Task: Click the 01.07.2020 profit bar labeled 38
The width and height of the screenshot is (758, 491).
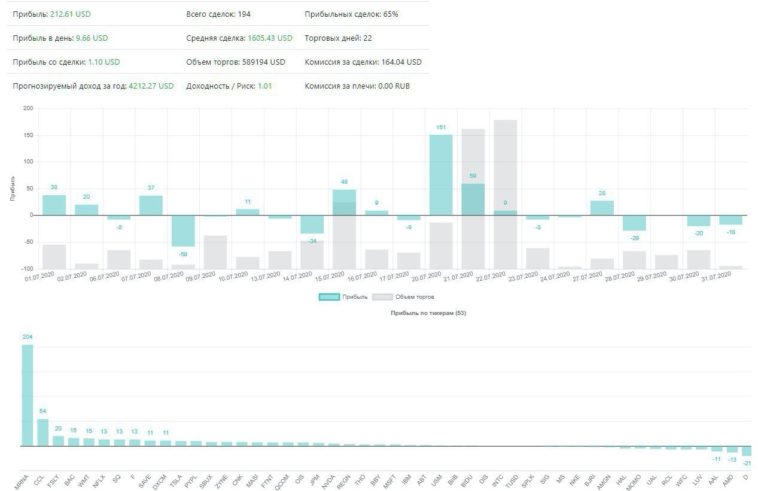Action: click(54, 204)
